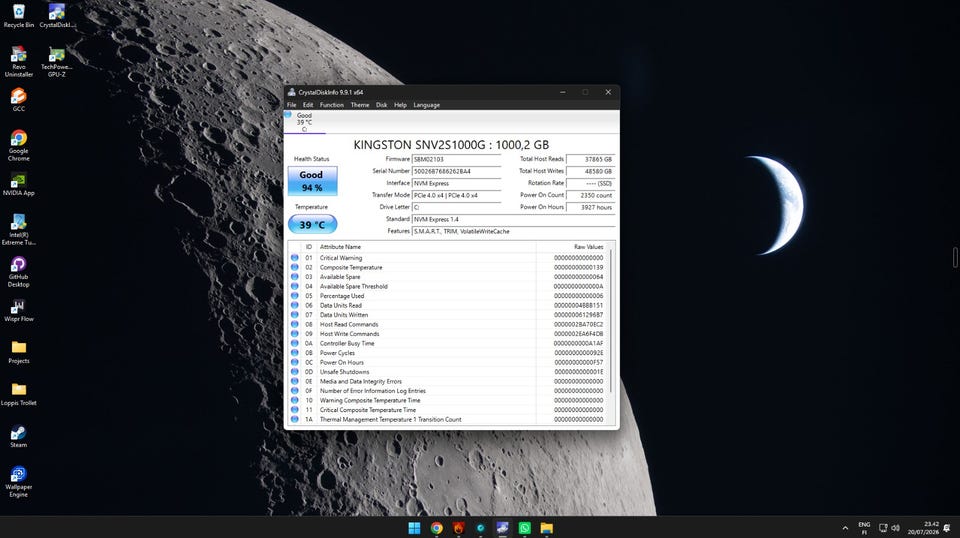This screenshot has height=538, width=960.
Task: Click the Good 94 % health status button
Action: [312, 181]
